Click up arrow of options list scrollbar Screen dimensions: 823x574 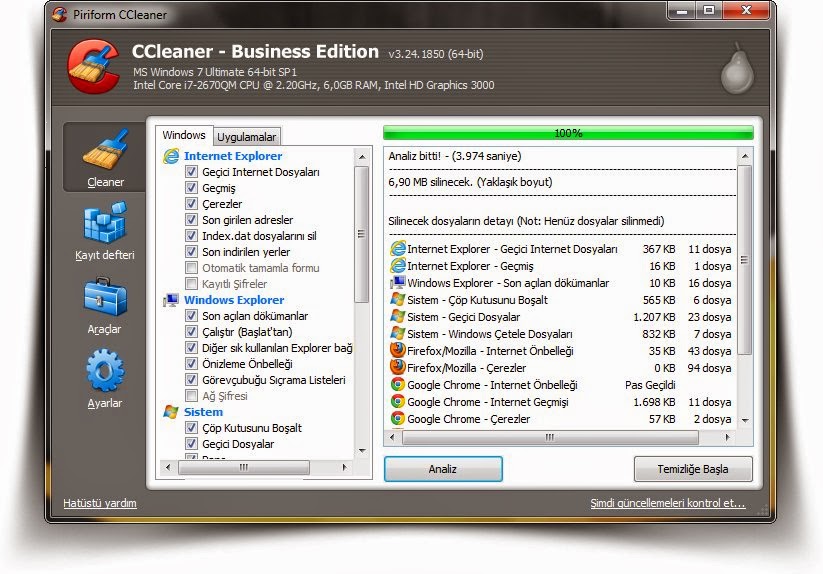coord(362,157)
